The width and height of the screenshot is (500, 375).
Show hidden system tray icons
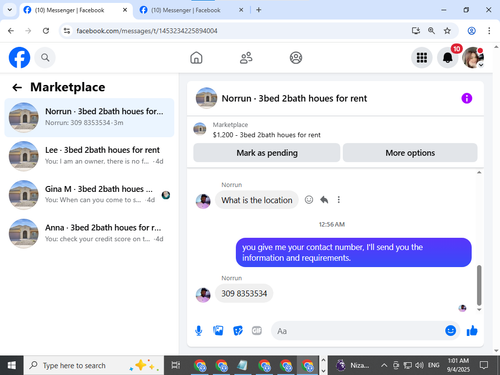pos(384,365)
